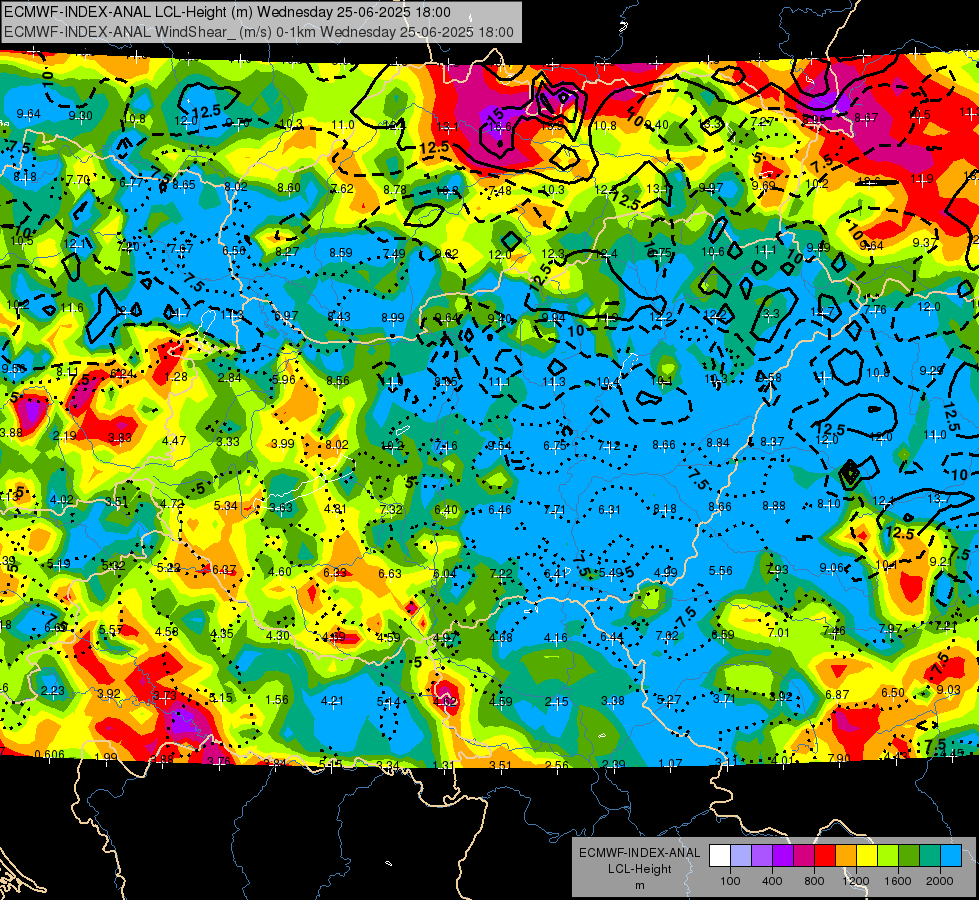The height and width of the screenshot is (900, 979).
Task: Click the 1.56 wind shear value
Action: (277, 700)
